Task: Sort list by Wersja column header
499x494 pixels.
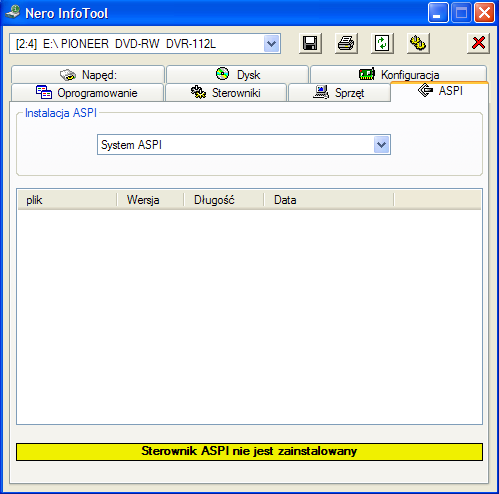Action: pos(150,200)
